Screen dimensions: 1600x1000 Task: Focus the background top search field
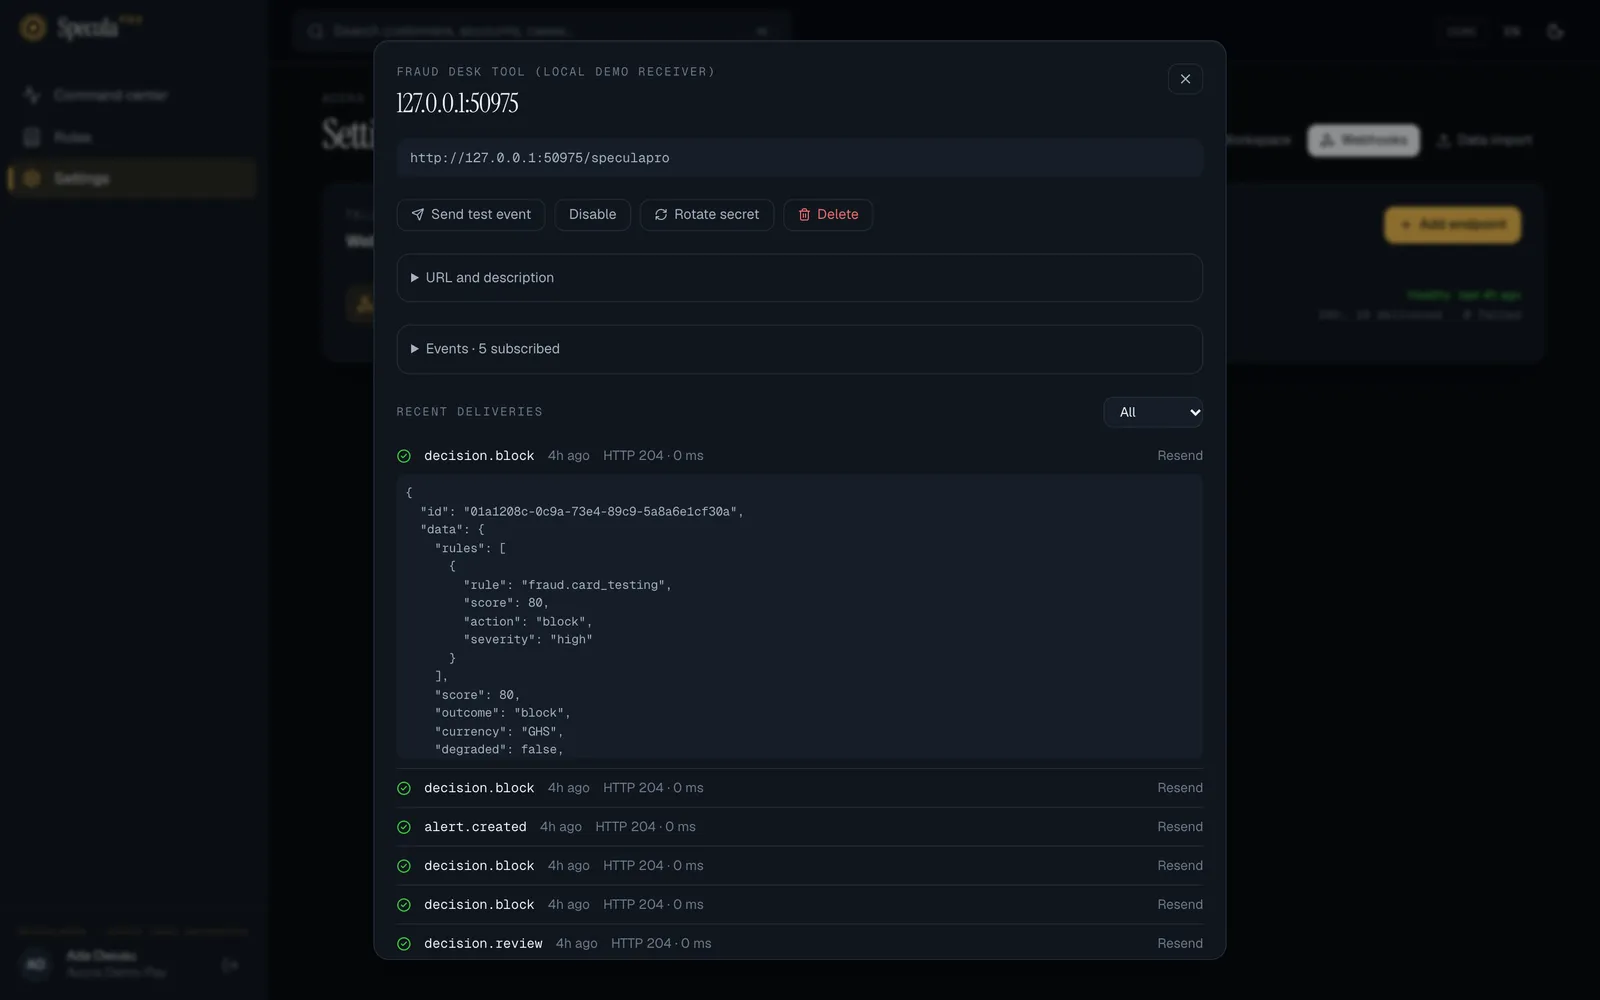click(x=541, y=31)
